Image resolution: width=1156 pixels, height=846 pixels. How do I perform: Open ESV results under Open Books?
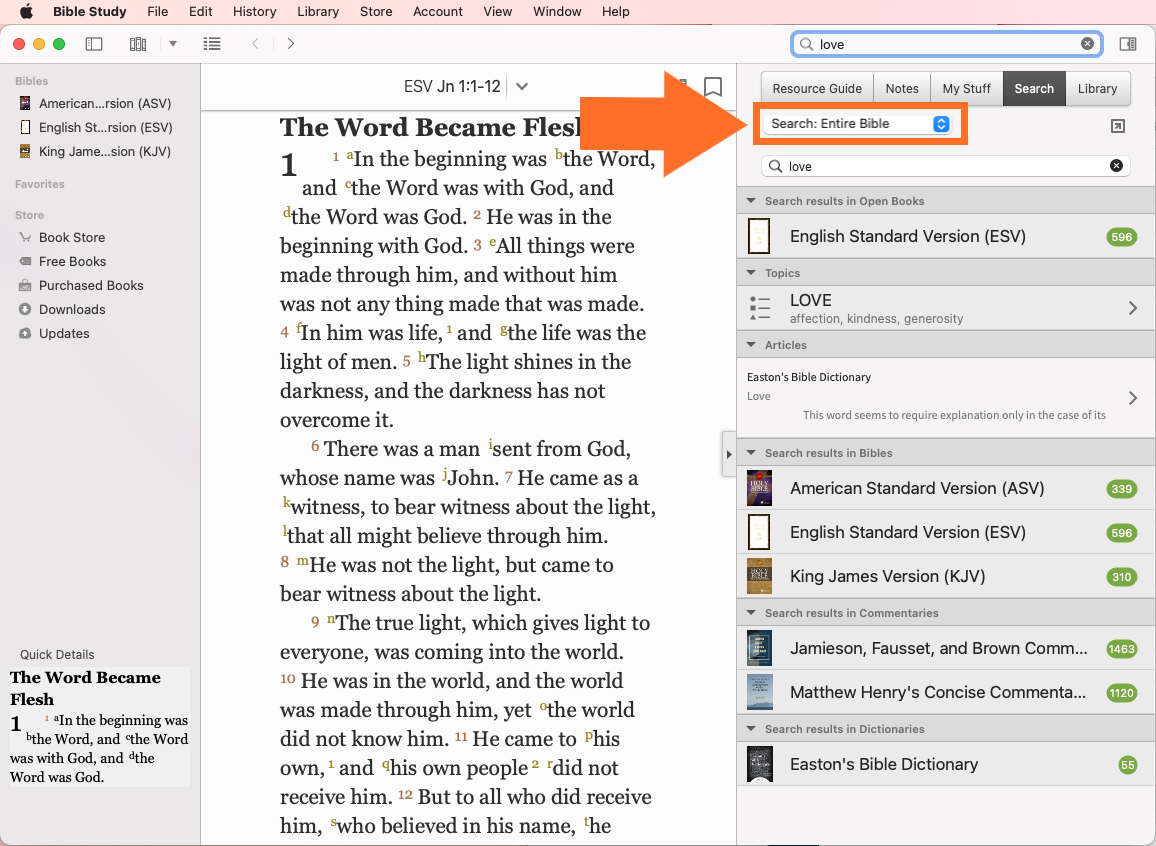pyautogui.click(x=946, y=237)
